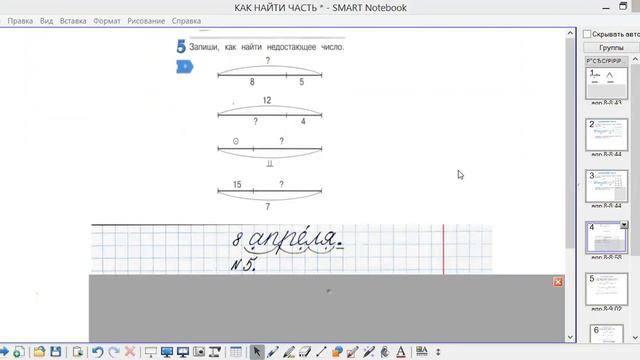Click the page scroll up arrow
This screenshot has height=360, width=640.
click(570, 33)
